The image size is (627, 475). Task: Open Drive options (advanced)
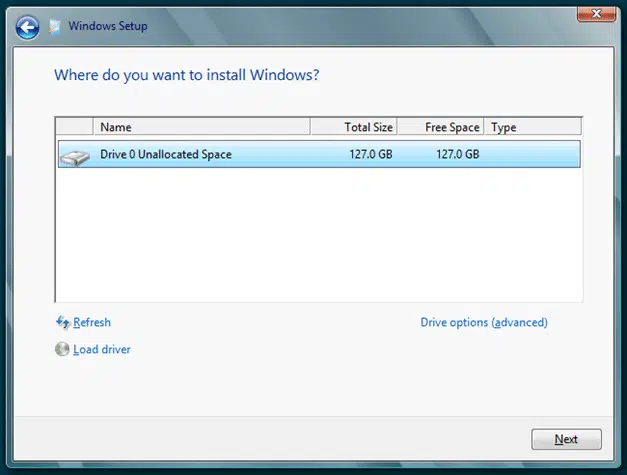484,322
